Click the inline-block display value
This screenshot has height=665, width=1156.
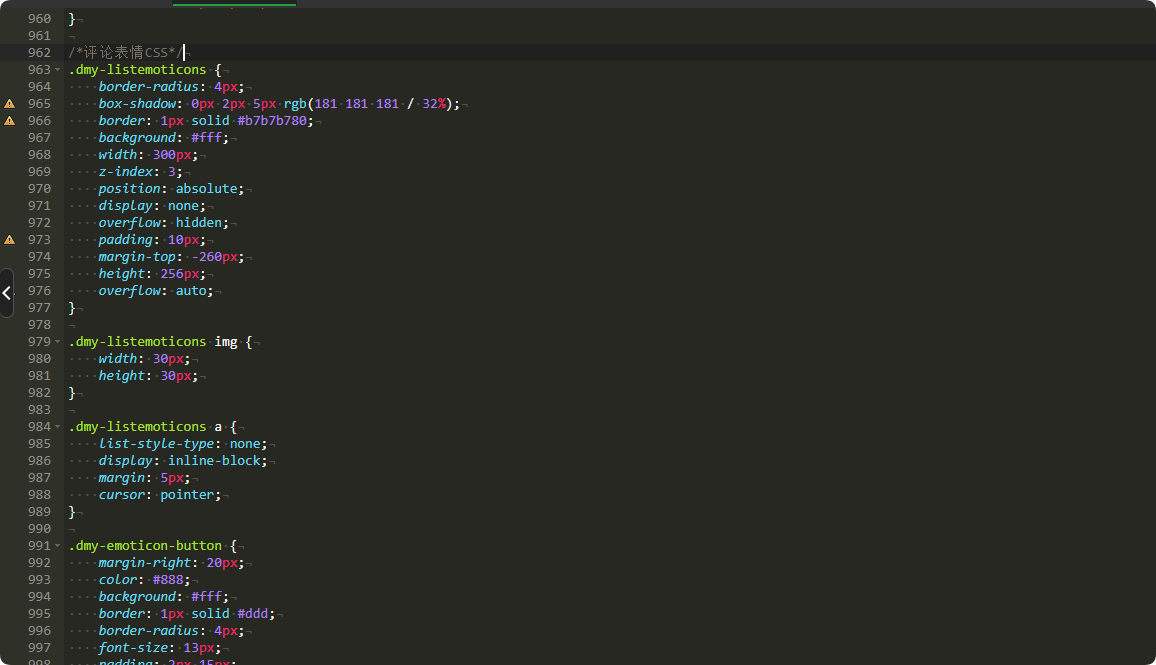coord(215,461)
